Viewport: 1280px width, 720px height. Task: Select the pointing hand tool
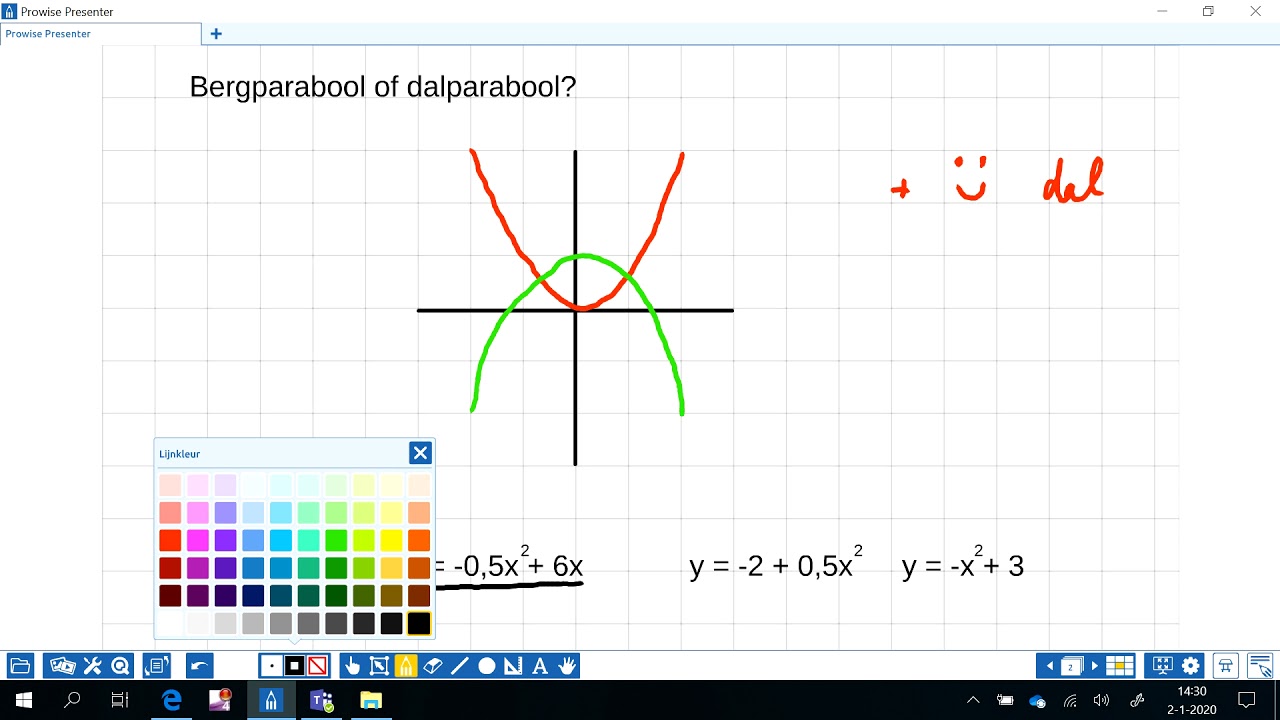pos(352,666)
